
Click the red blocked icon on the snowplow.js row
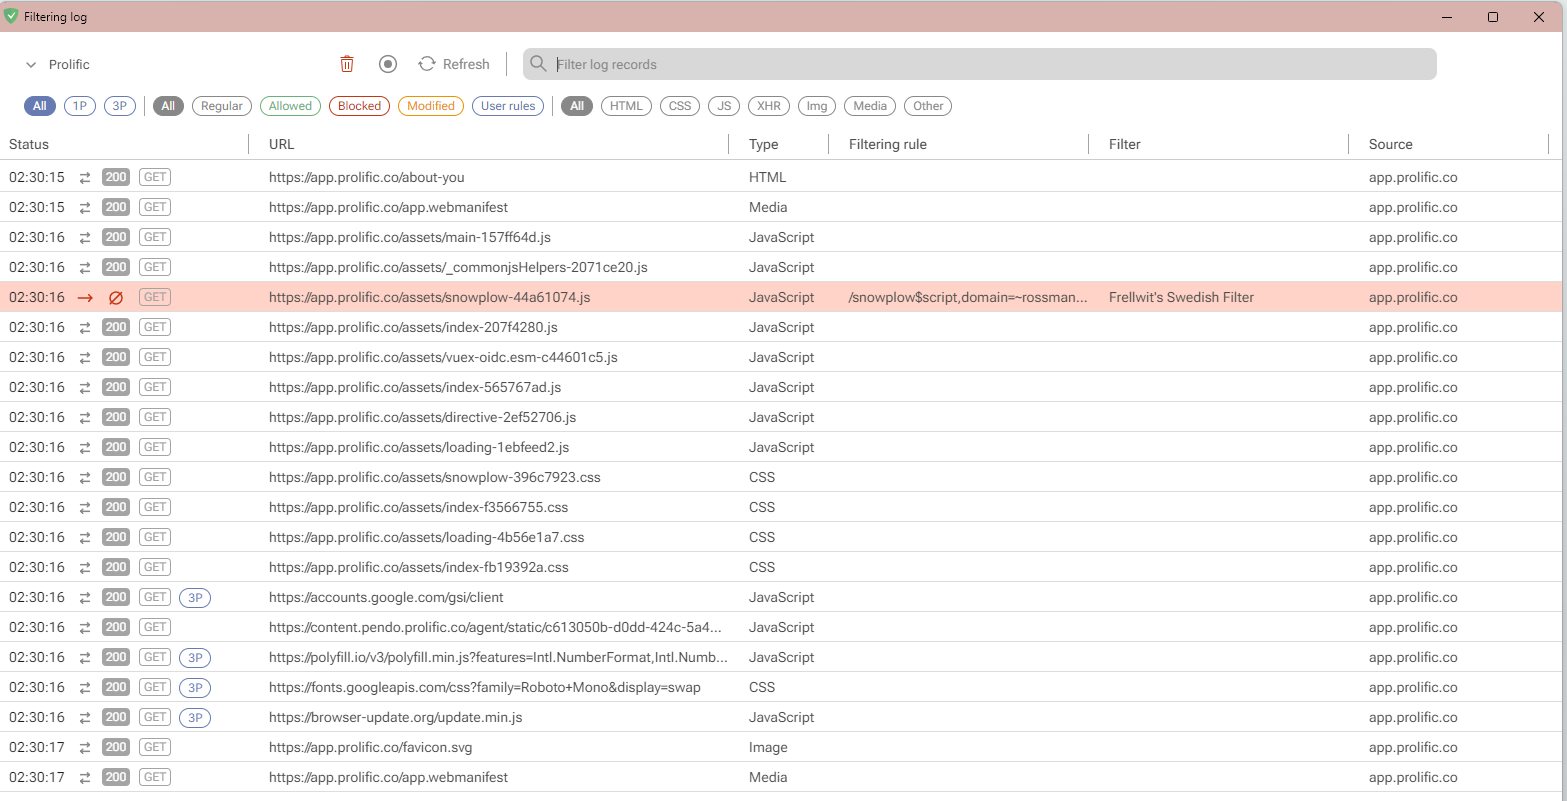(x=115, y=297)
